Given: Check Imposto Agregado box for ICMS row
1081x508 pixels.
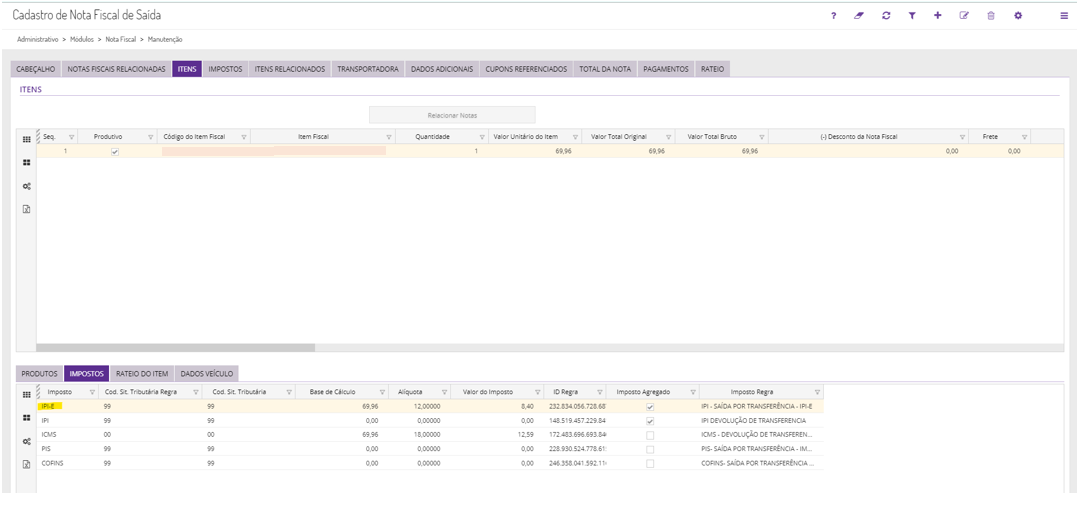Looking at the screenshot, I should click(x=650, y=435).
